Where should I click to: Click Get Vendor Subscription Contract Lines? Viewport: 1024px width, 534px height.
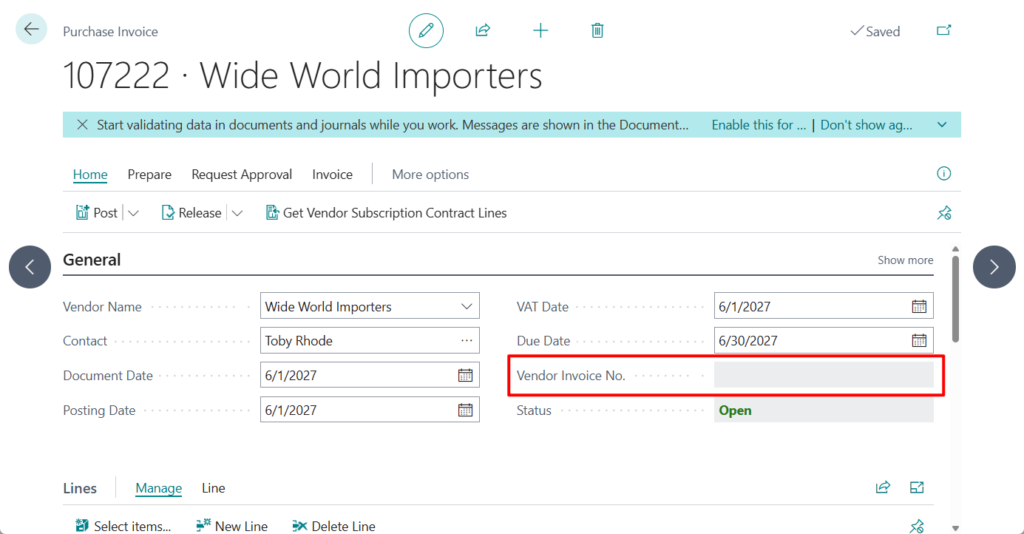click(x=386, y=213)
